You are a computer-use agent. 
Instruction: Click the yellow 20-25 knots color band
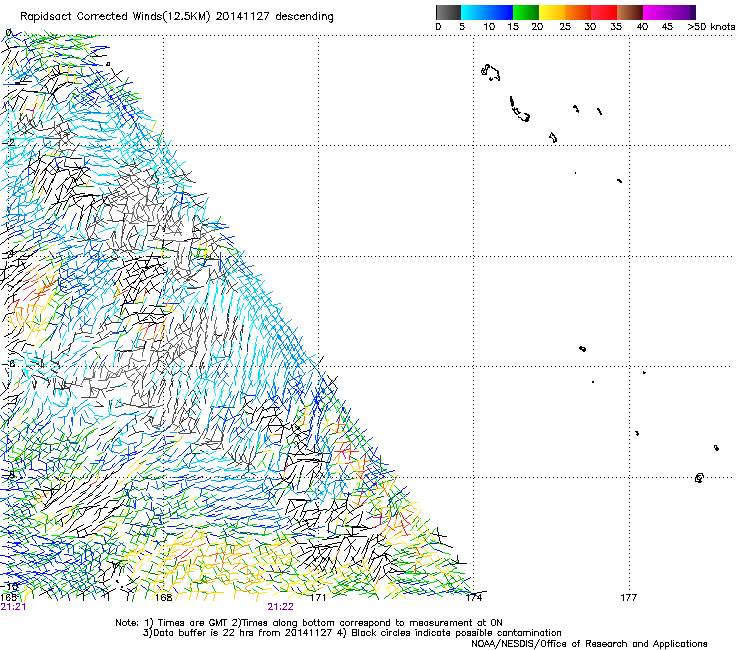(552, 12)
